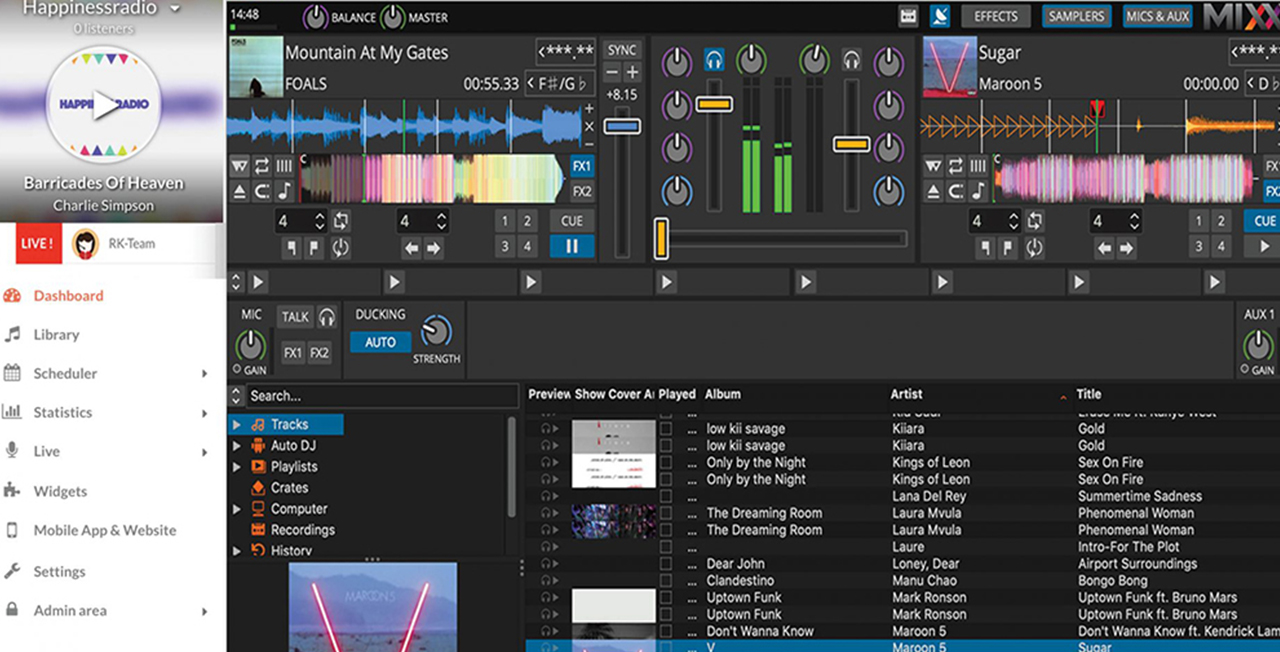Expand the Auto DJ tree node
Image resolution: width=1280 pixels, height=652 pixels.
click(237, 445)
